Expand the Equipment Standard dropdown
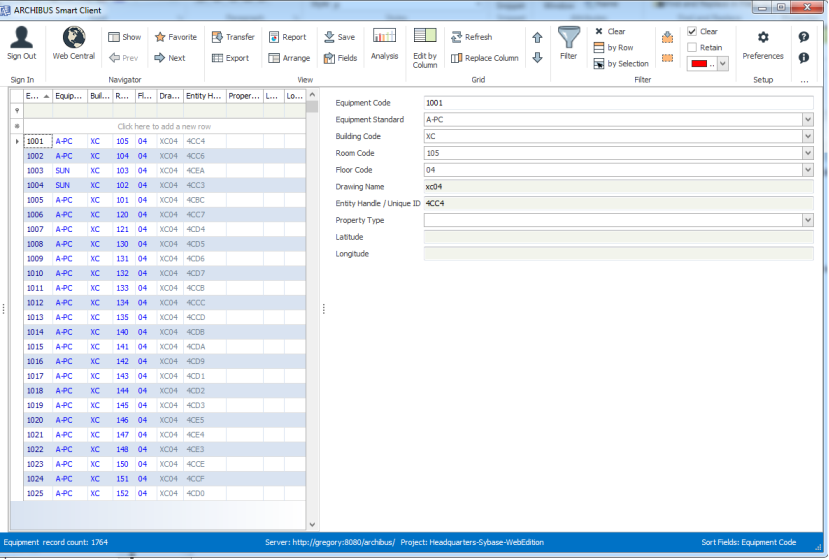This screenshot has height=560, width=829. click(x=807, y=120)
